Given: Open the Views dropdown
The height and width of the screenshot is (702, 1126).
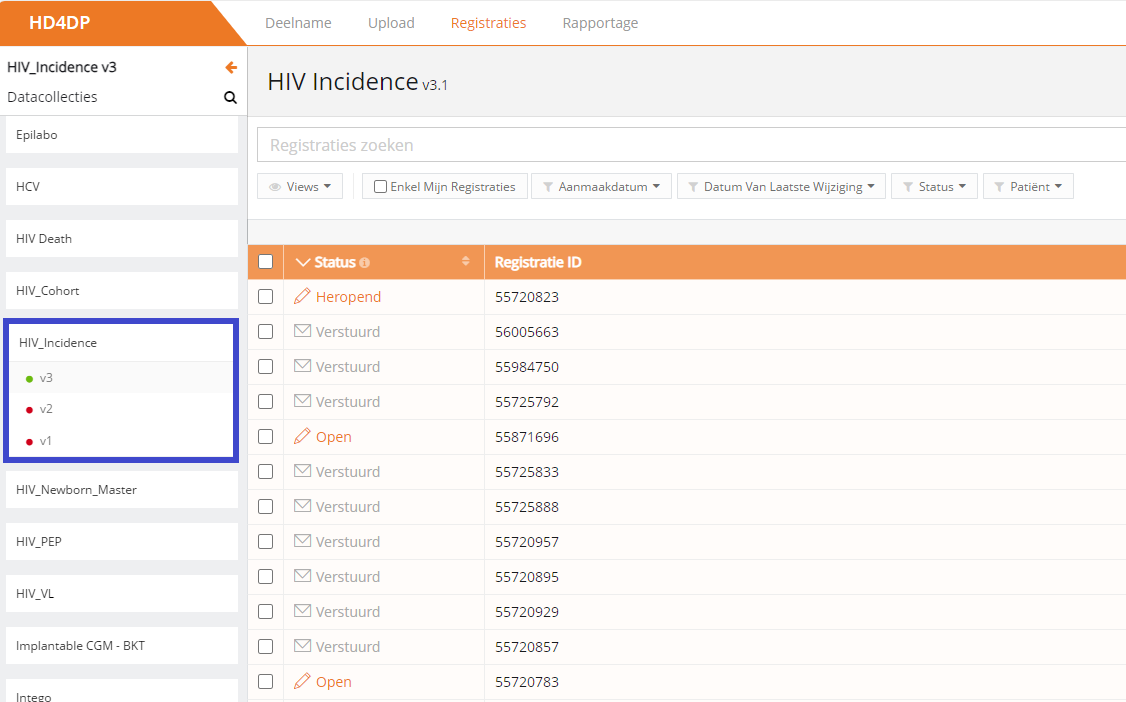Looking at the screenshot, I should click(x=300, y=187).
